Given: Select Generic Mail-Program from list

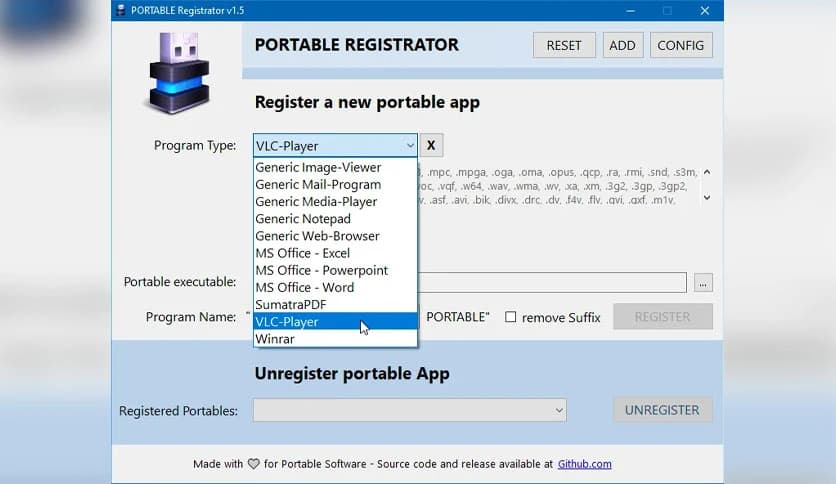Looking at the screenshot, I should click(x=335, y=184).
